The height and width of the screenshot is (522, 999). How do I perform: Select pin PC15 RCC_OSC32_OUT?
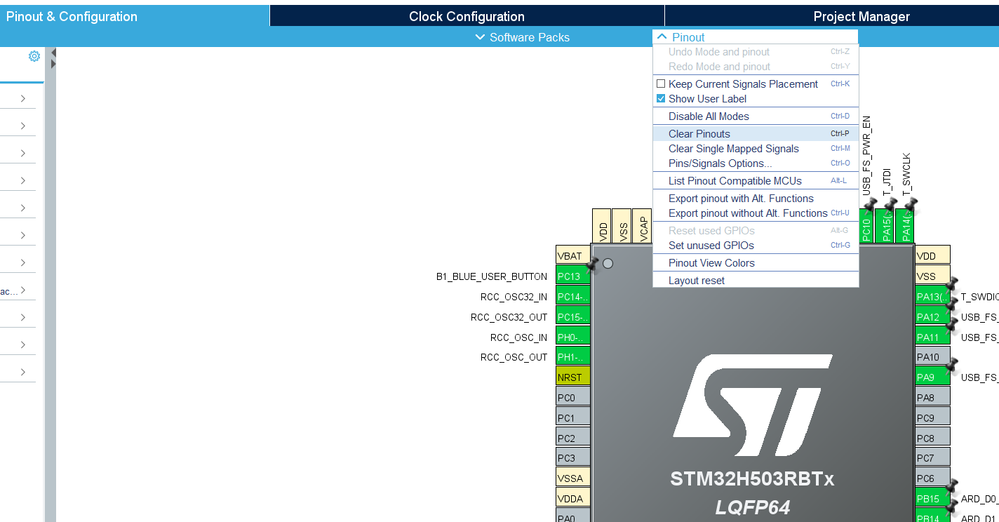coord(573,317)
